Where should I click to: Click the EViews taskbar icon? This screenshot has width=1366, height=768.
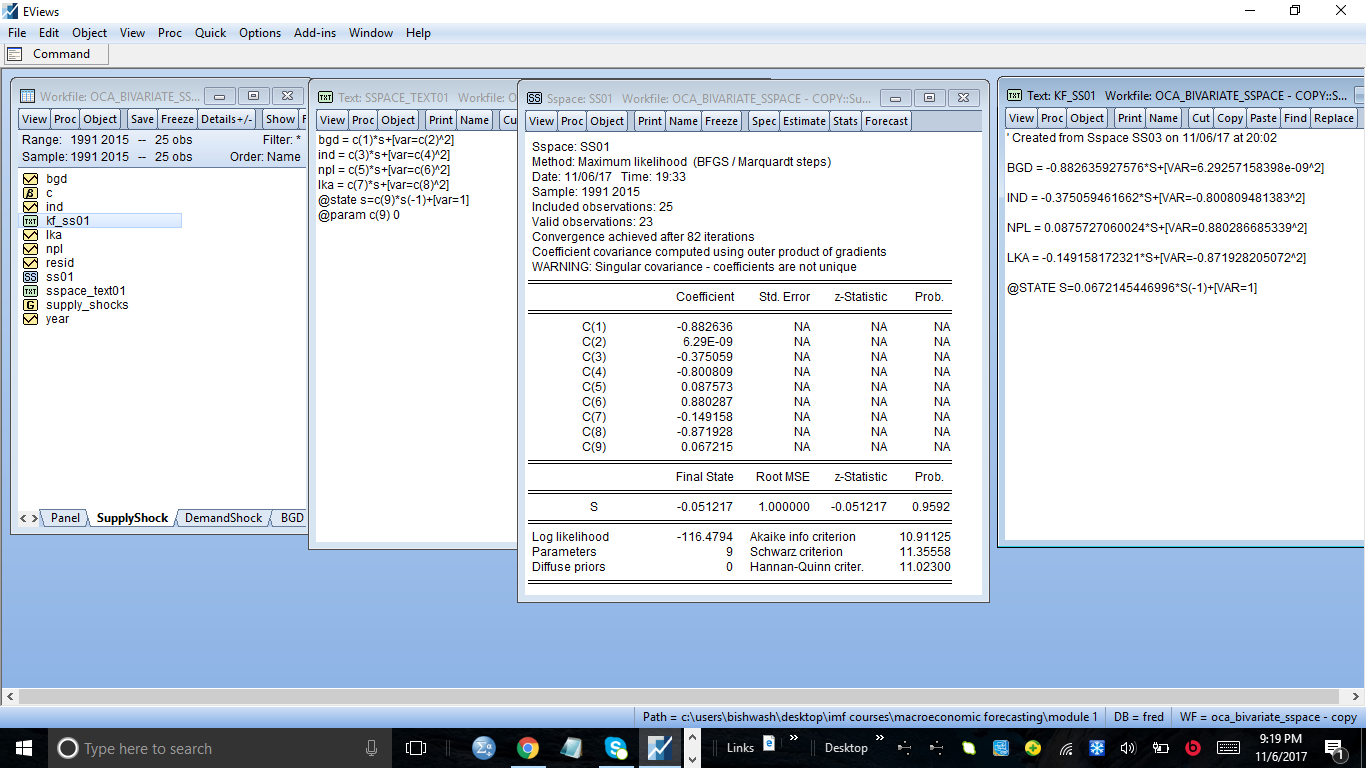[660, 748]
